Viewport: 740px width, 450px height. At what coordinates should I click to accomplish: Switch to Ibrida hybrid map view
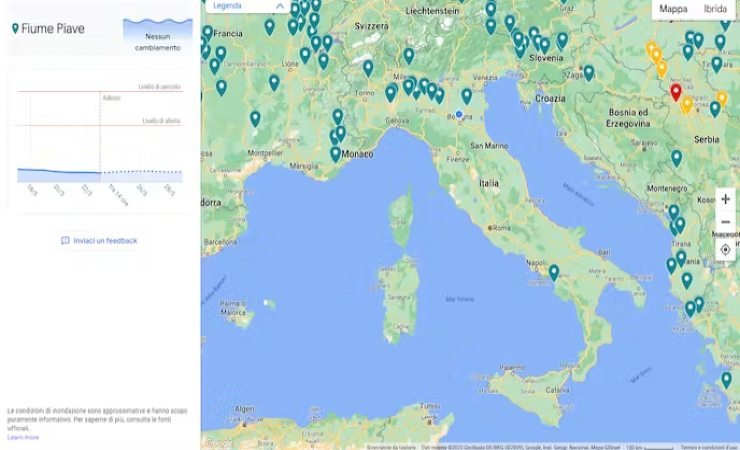(715, 8)
